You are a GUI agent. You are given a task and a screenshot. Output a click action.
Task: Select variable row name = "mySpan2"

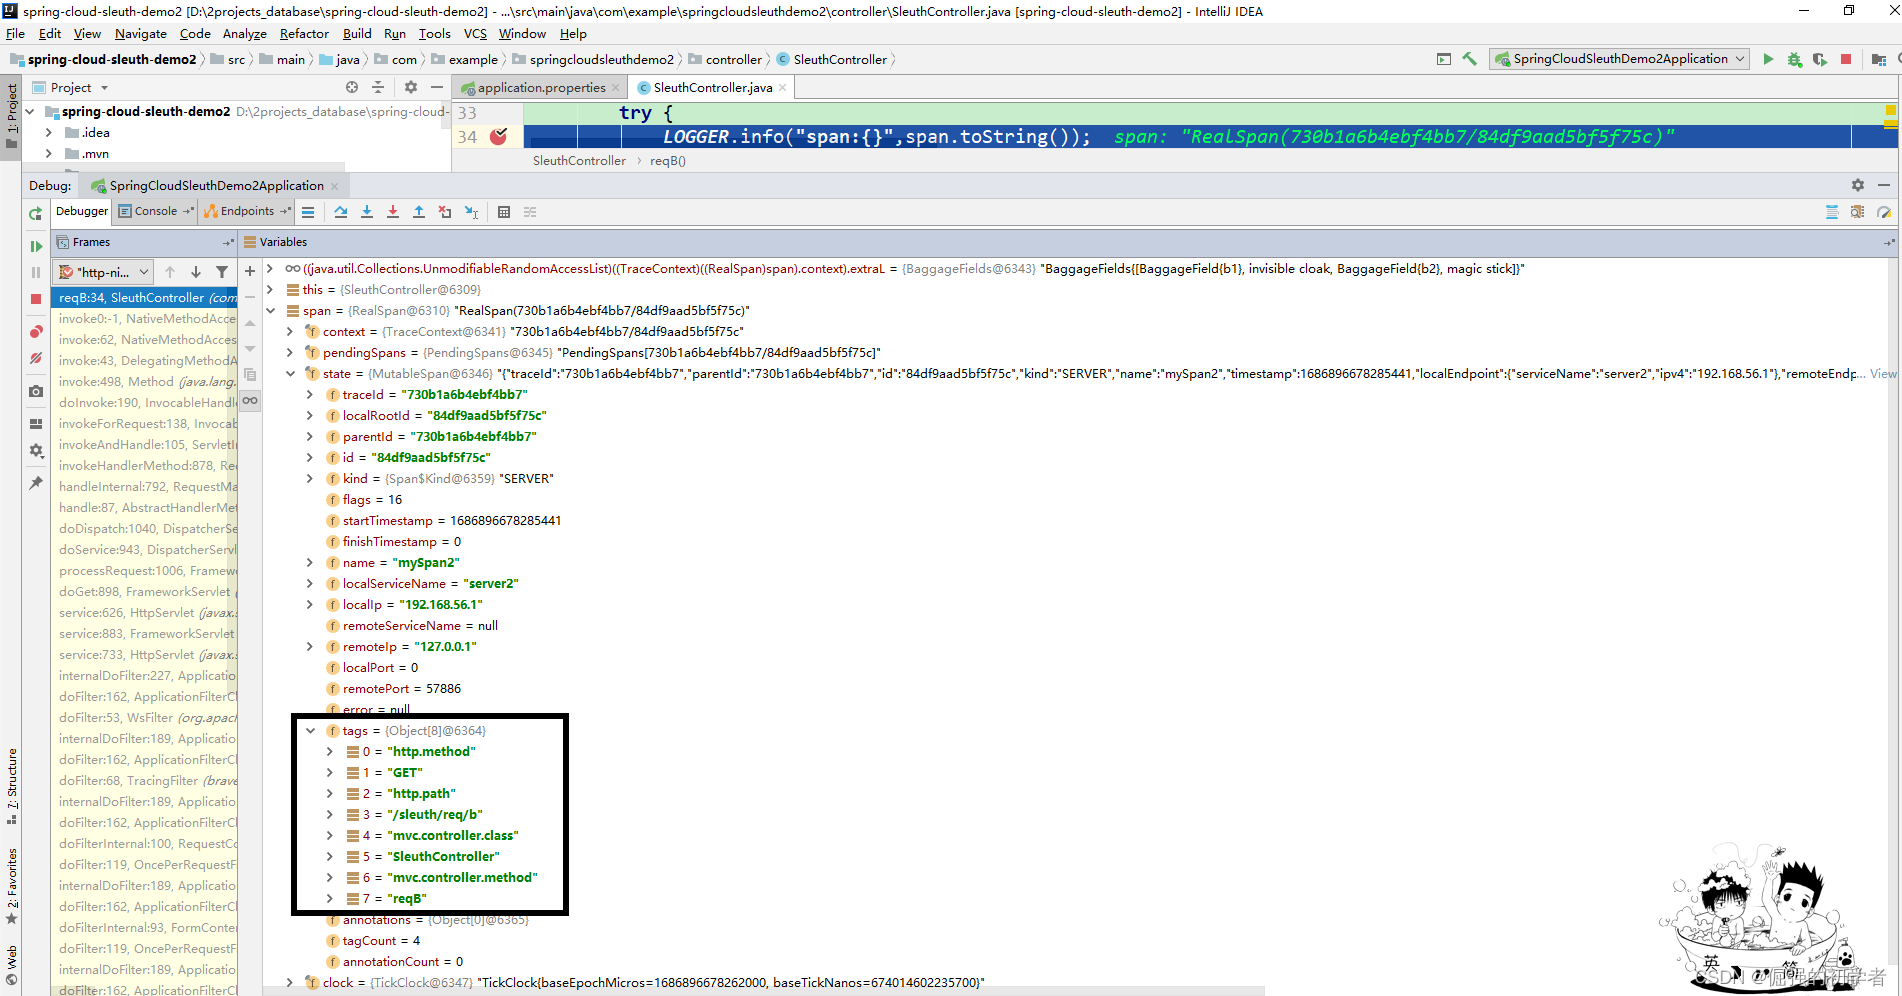tap(400, 562)
